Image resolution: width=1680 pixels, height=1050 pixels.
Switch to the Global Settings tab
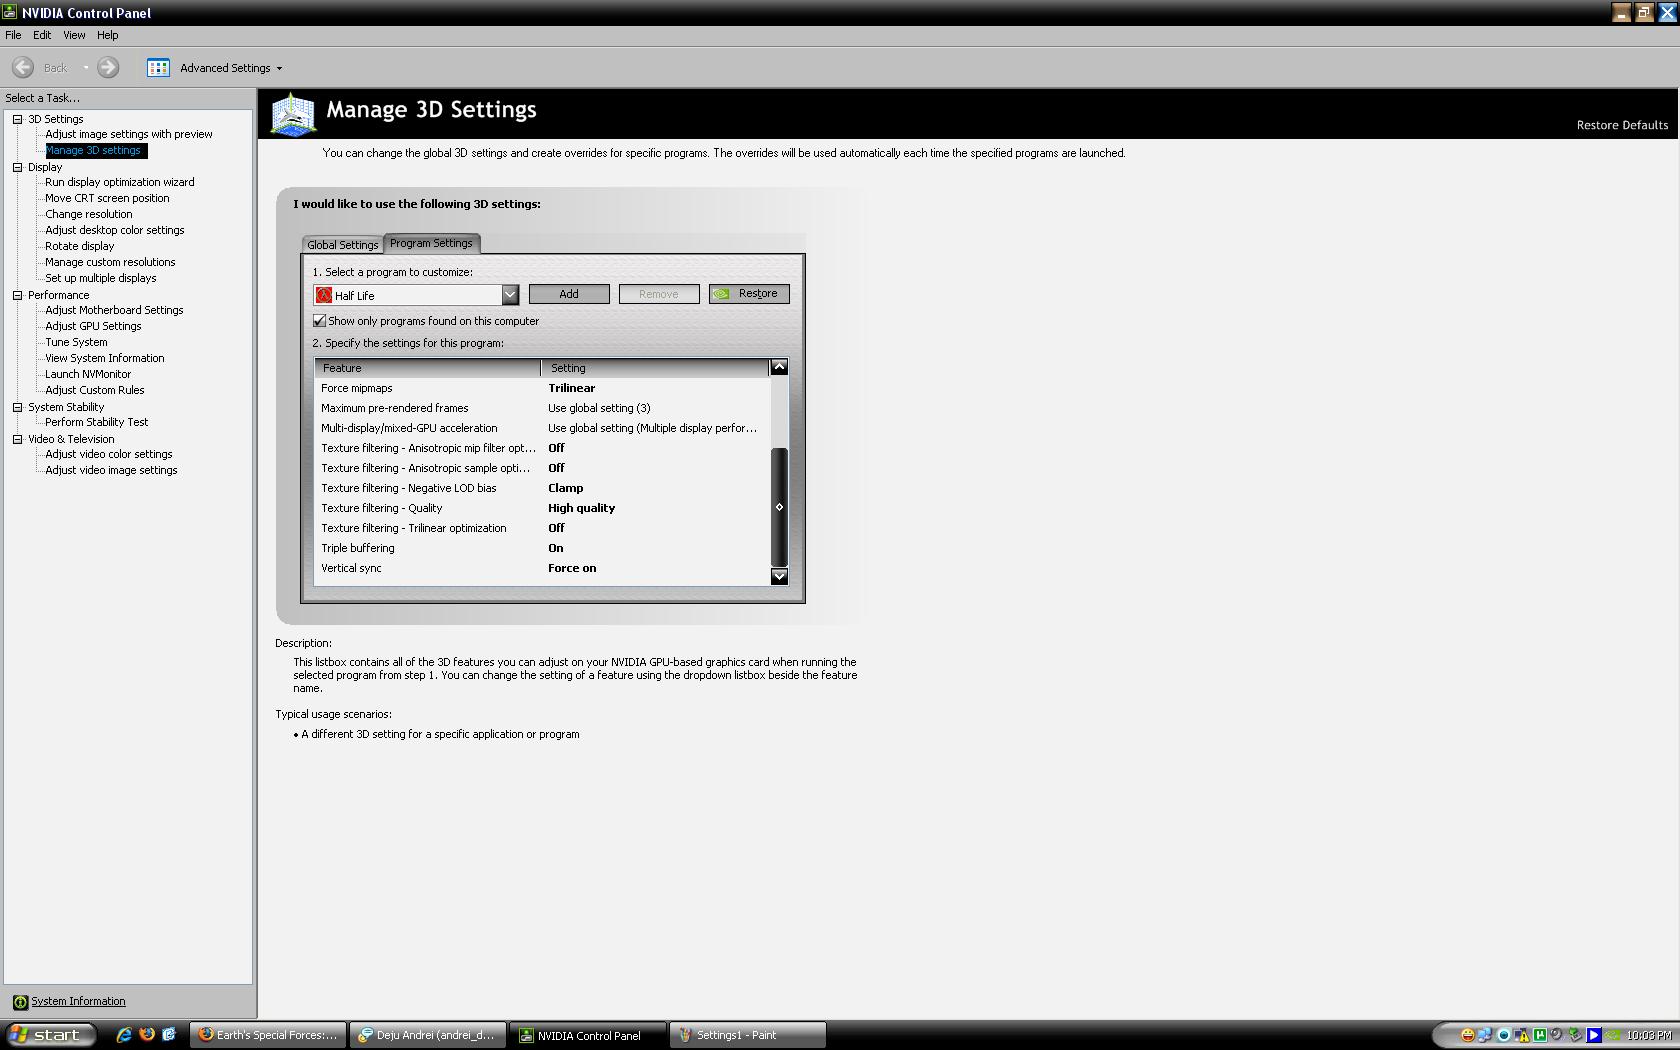[343, 245]
